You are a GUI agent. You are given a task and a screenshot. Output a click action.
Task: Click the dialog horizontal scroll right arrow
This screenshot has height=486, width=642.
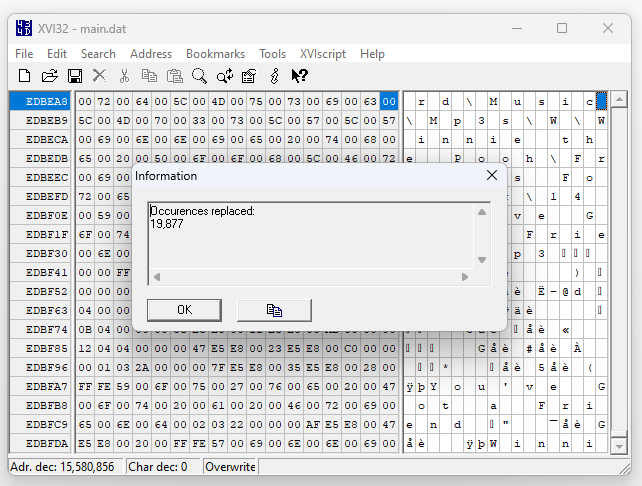(x=465, y=277)
